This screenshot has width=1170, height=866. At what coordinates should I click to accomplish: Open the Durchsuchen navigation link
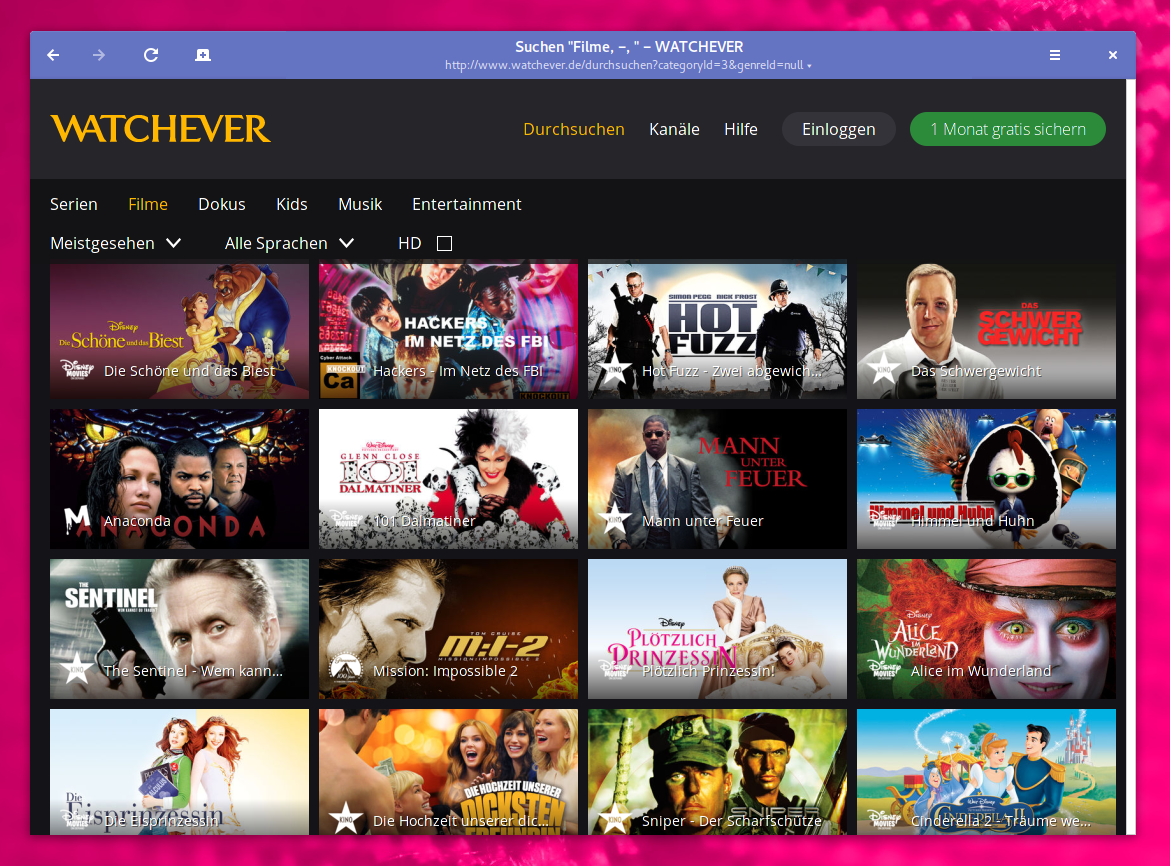point(574,129)
